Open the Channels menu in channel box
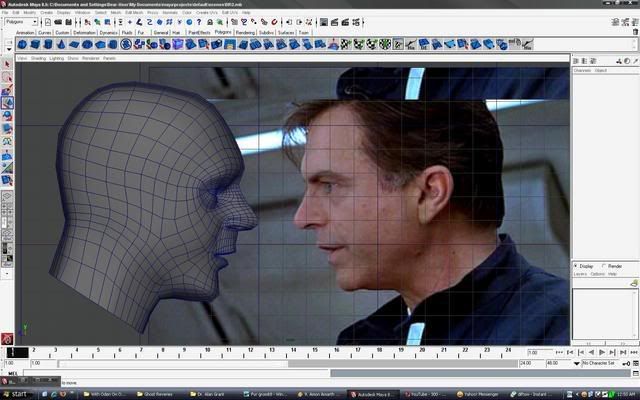 [582, 71]
